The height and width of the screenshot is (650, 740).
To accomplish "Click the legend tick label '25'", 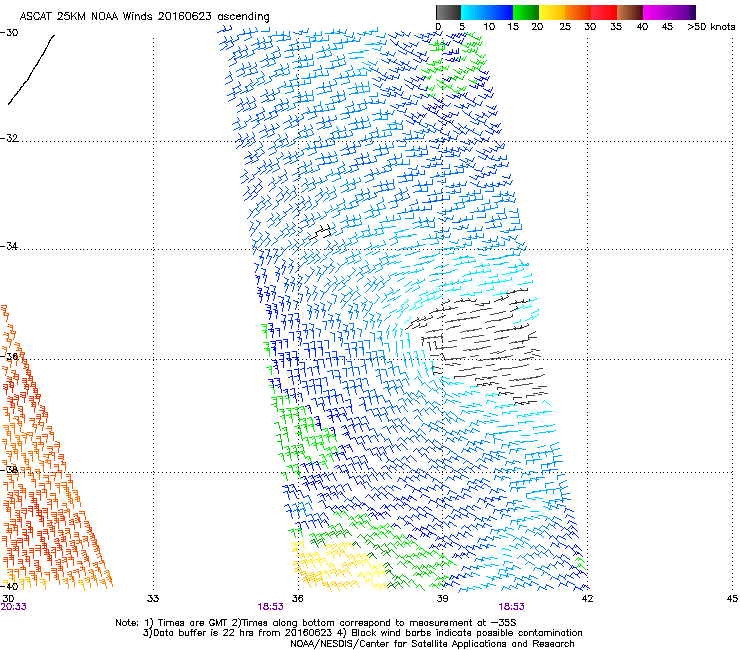I will click(565, 27).
